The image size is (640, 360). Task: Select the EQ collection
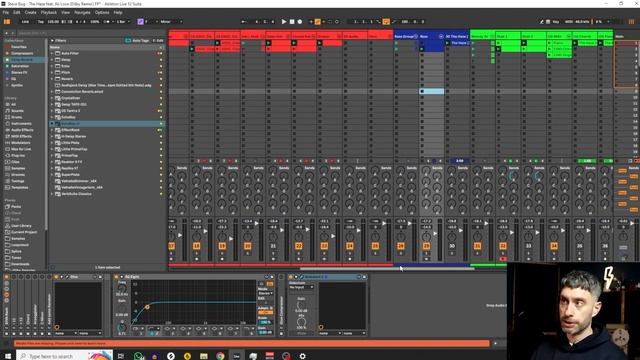point(14,79)
